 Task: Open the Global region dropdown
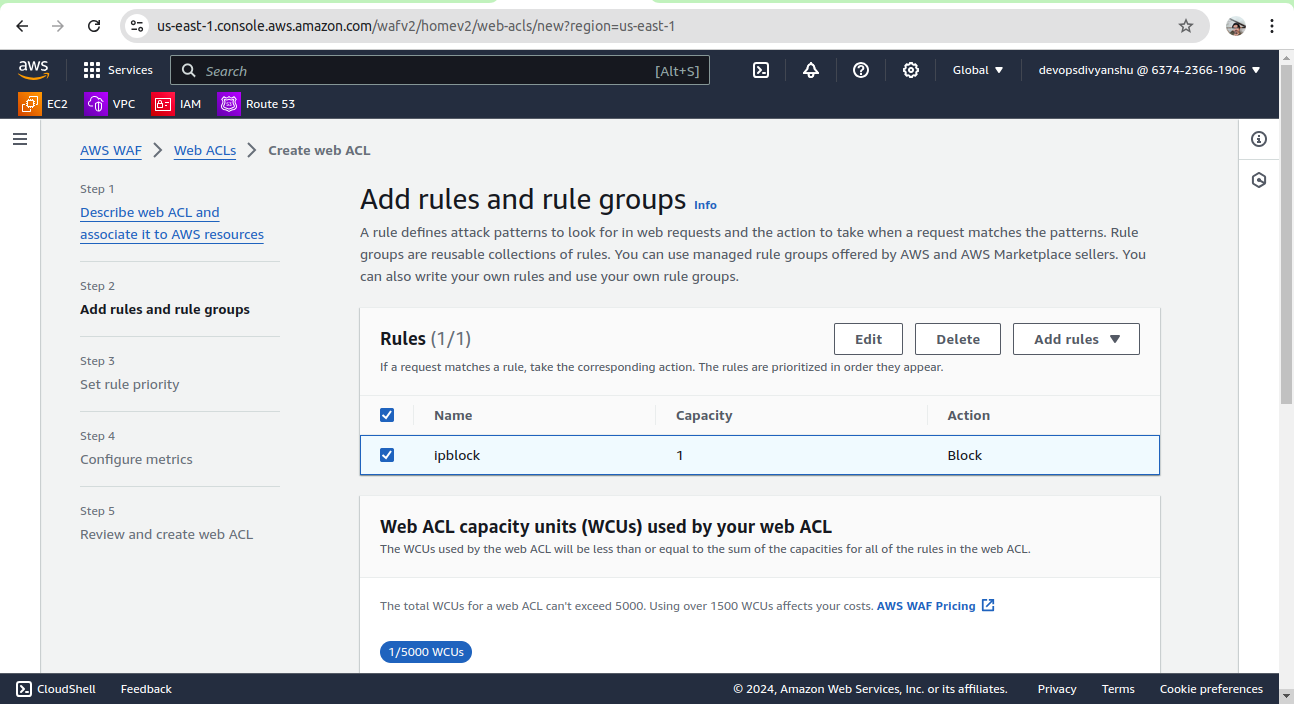(x=977, y=70)
